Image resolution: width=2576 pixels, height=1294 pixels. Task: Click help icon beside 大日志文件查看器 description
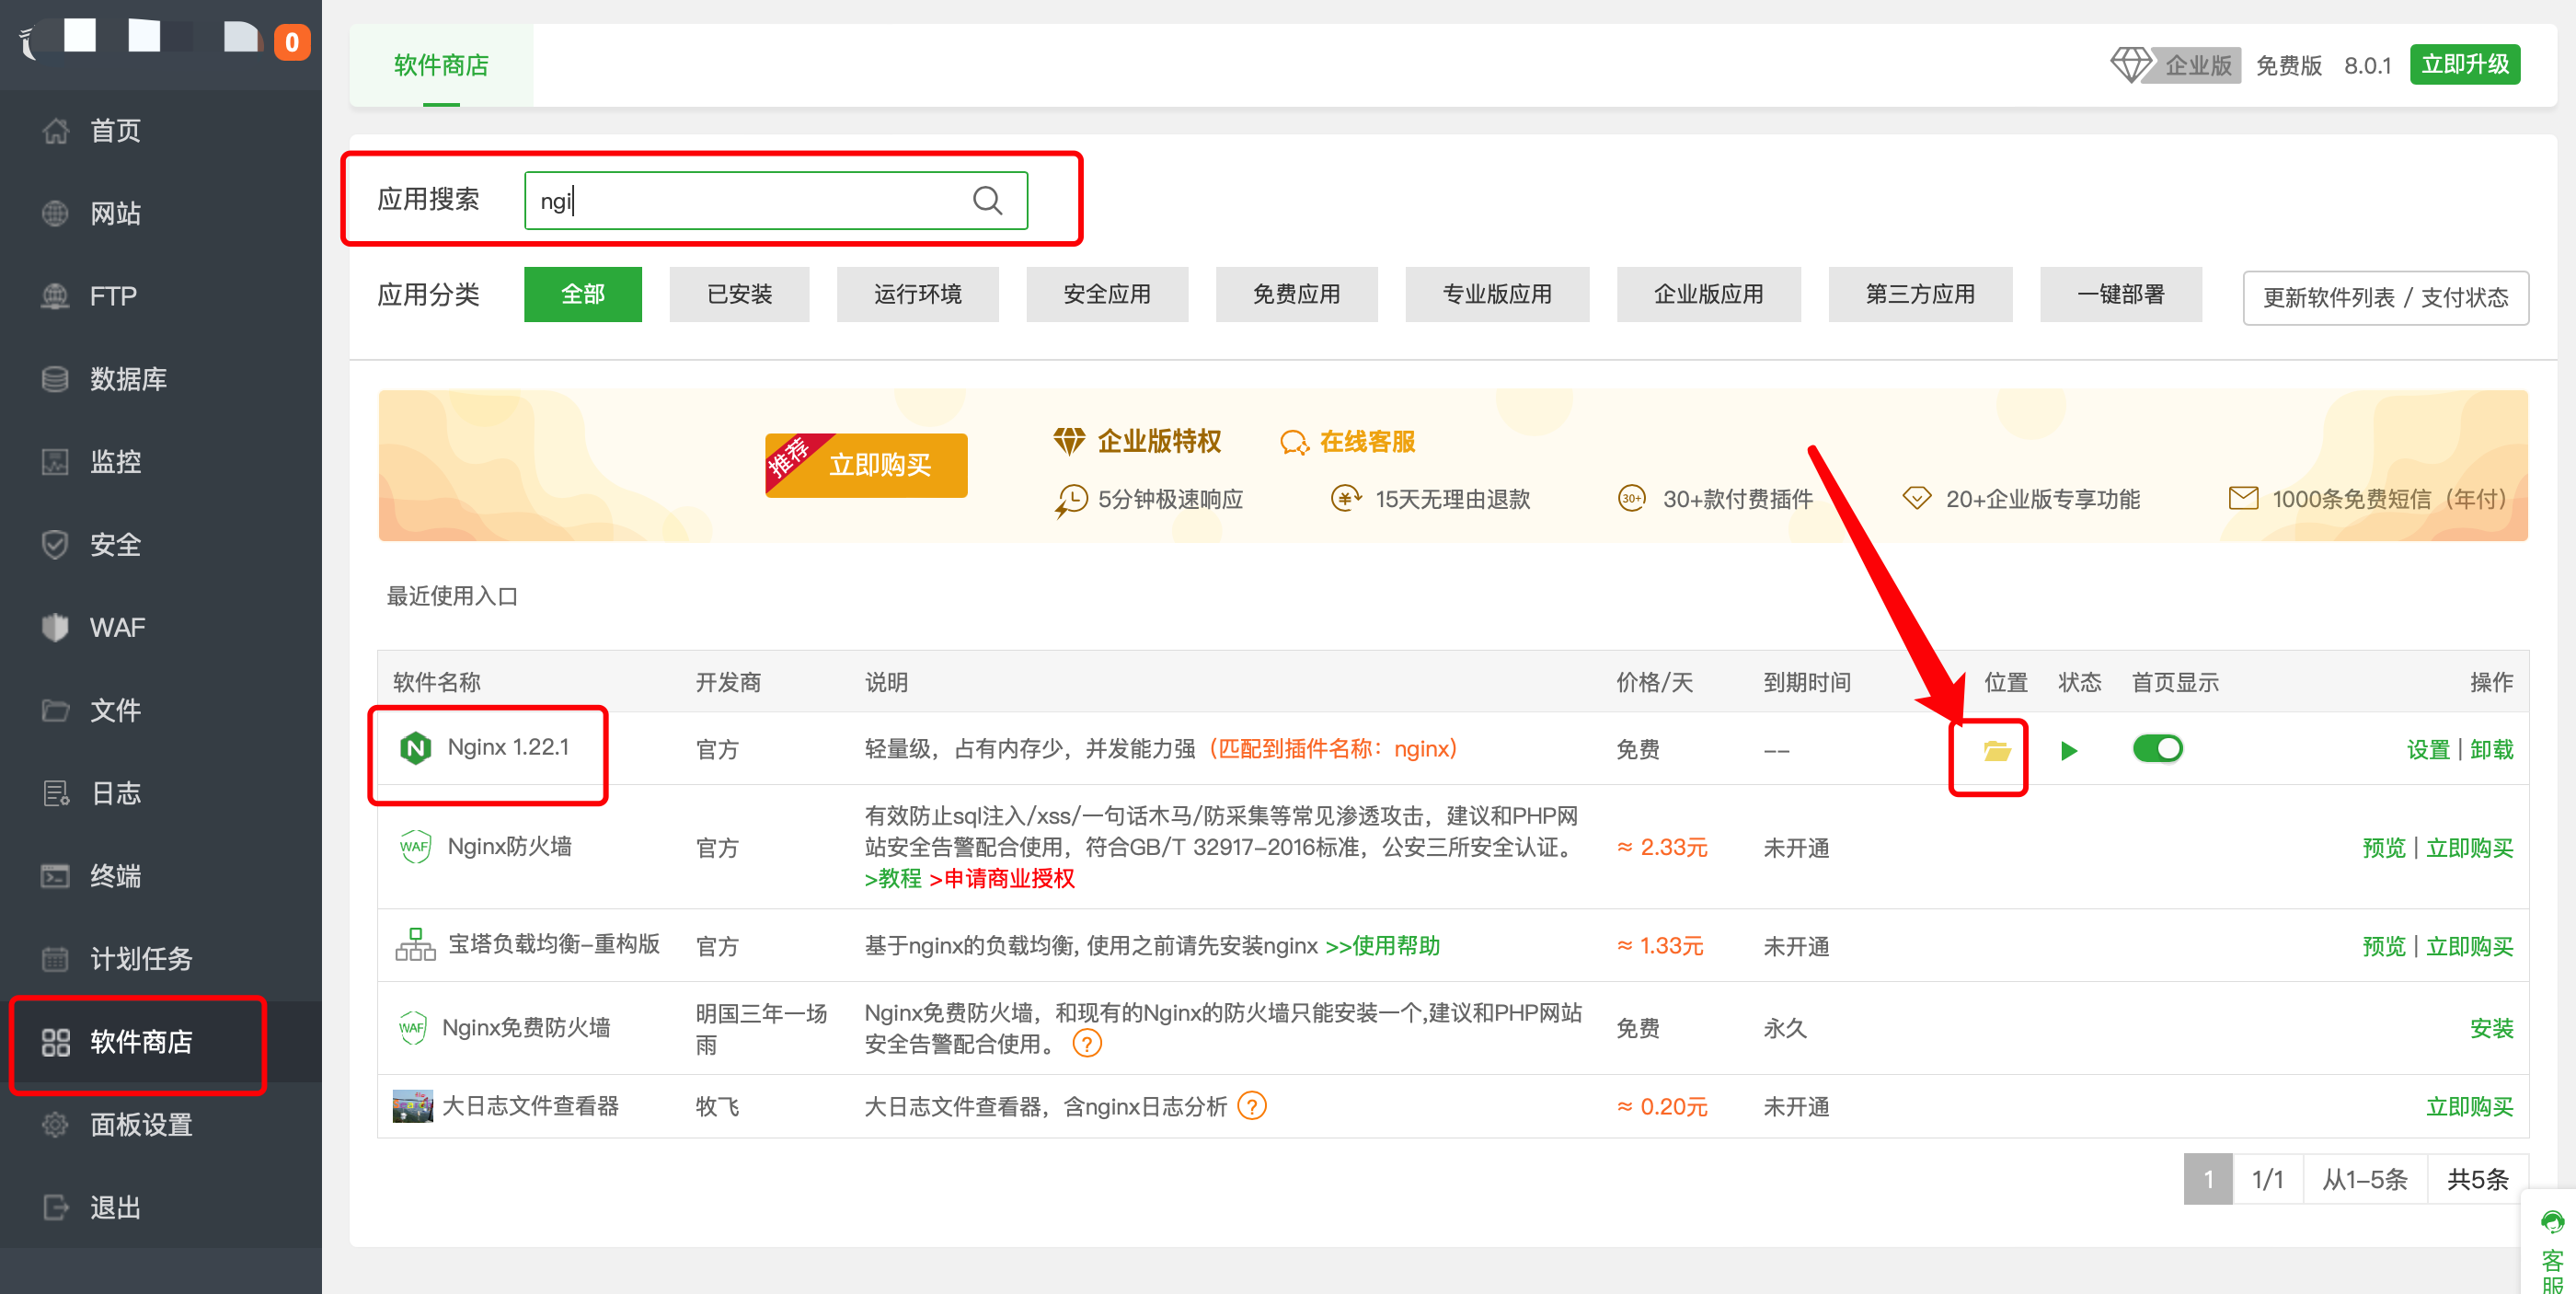1252,1106
